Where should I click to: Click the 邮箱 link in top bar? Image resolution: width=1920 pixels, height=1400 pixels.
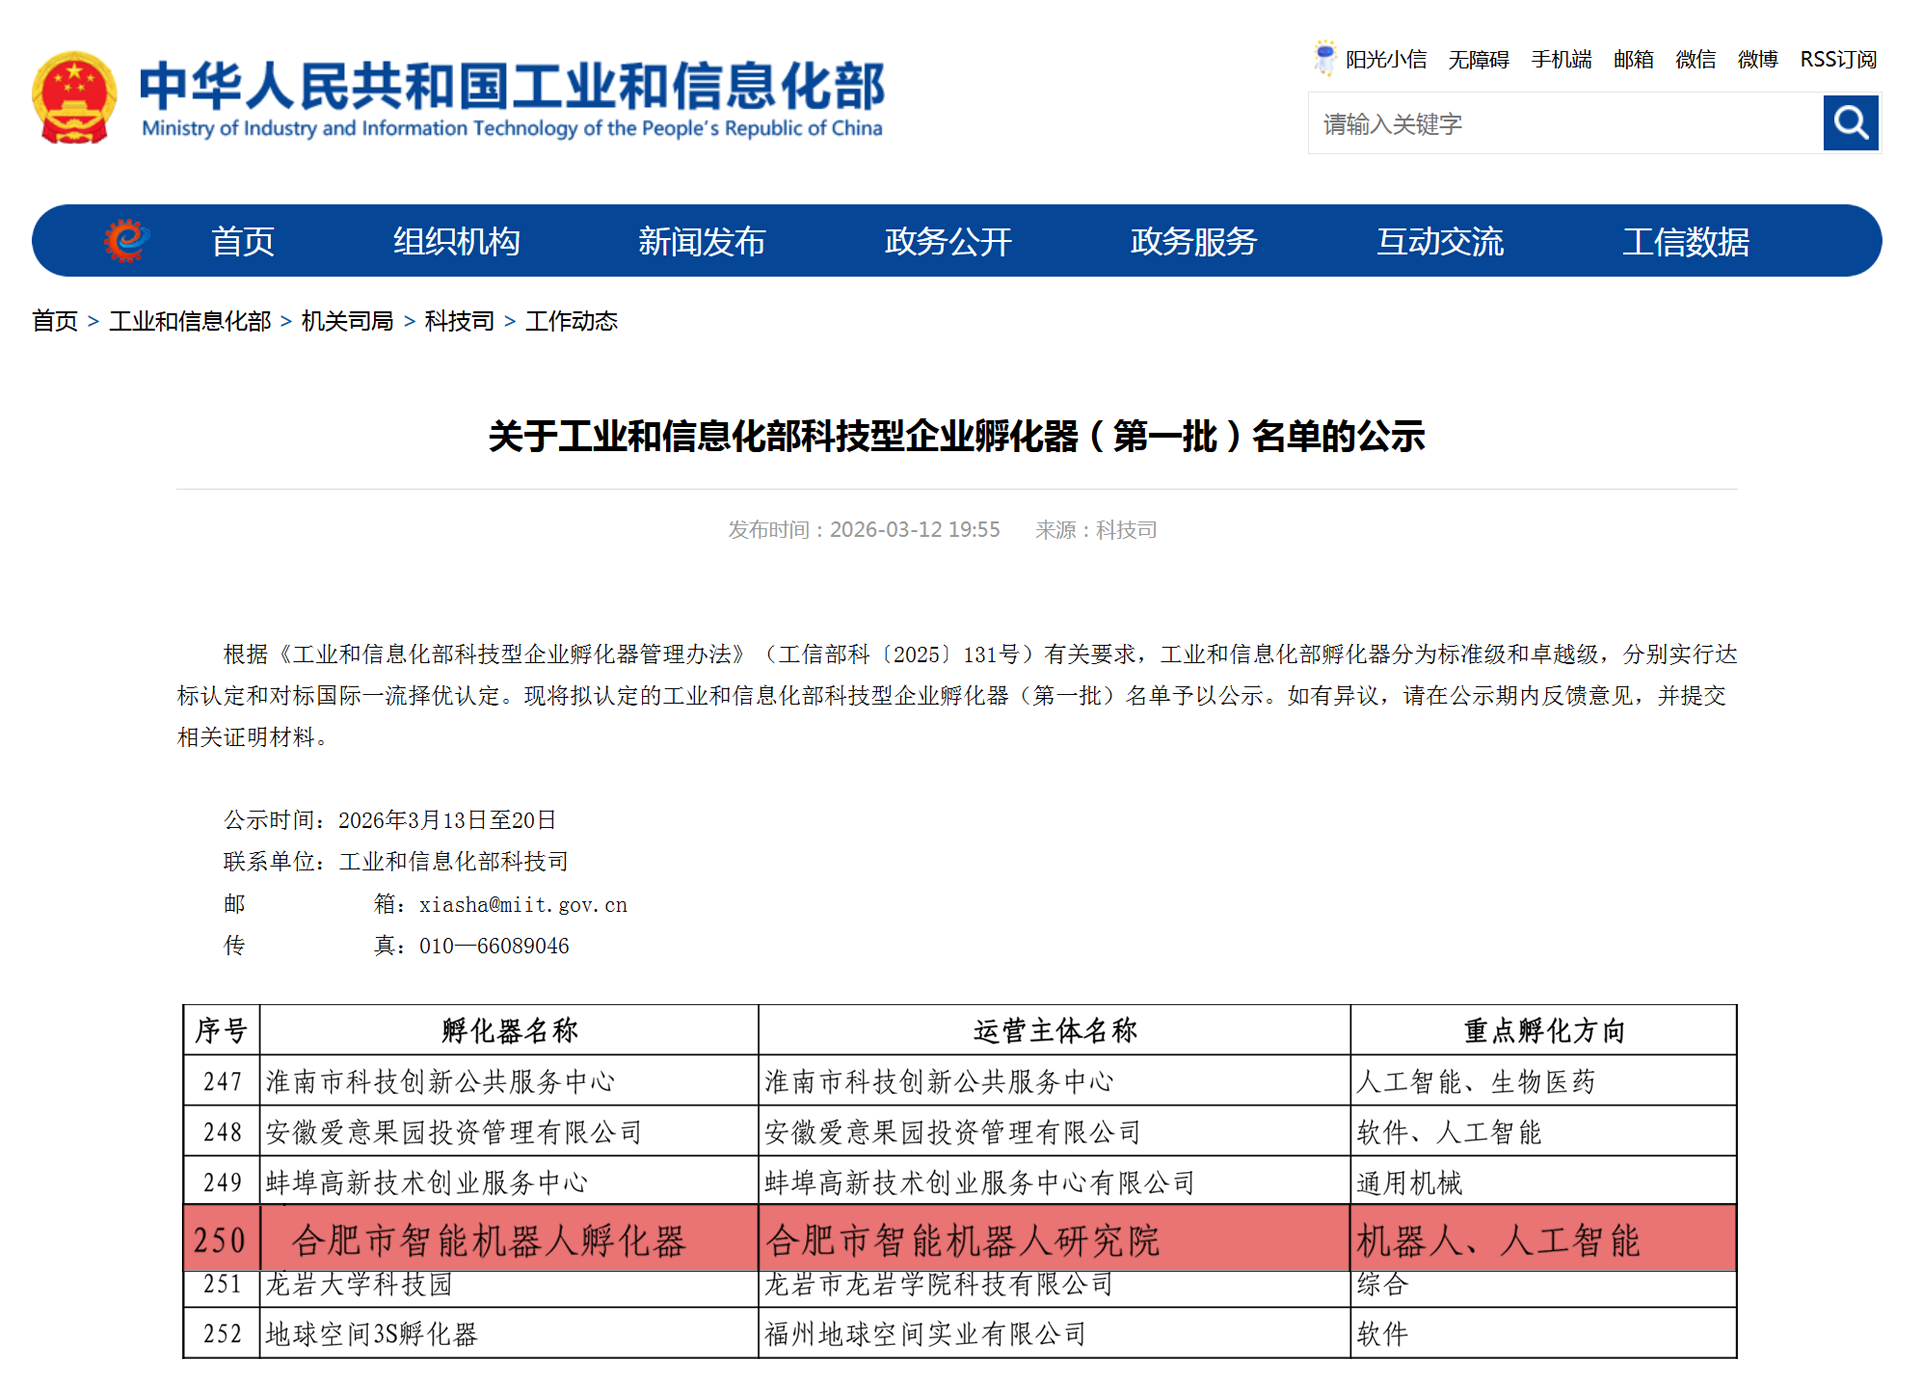coord(1633,60)
